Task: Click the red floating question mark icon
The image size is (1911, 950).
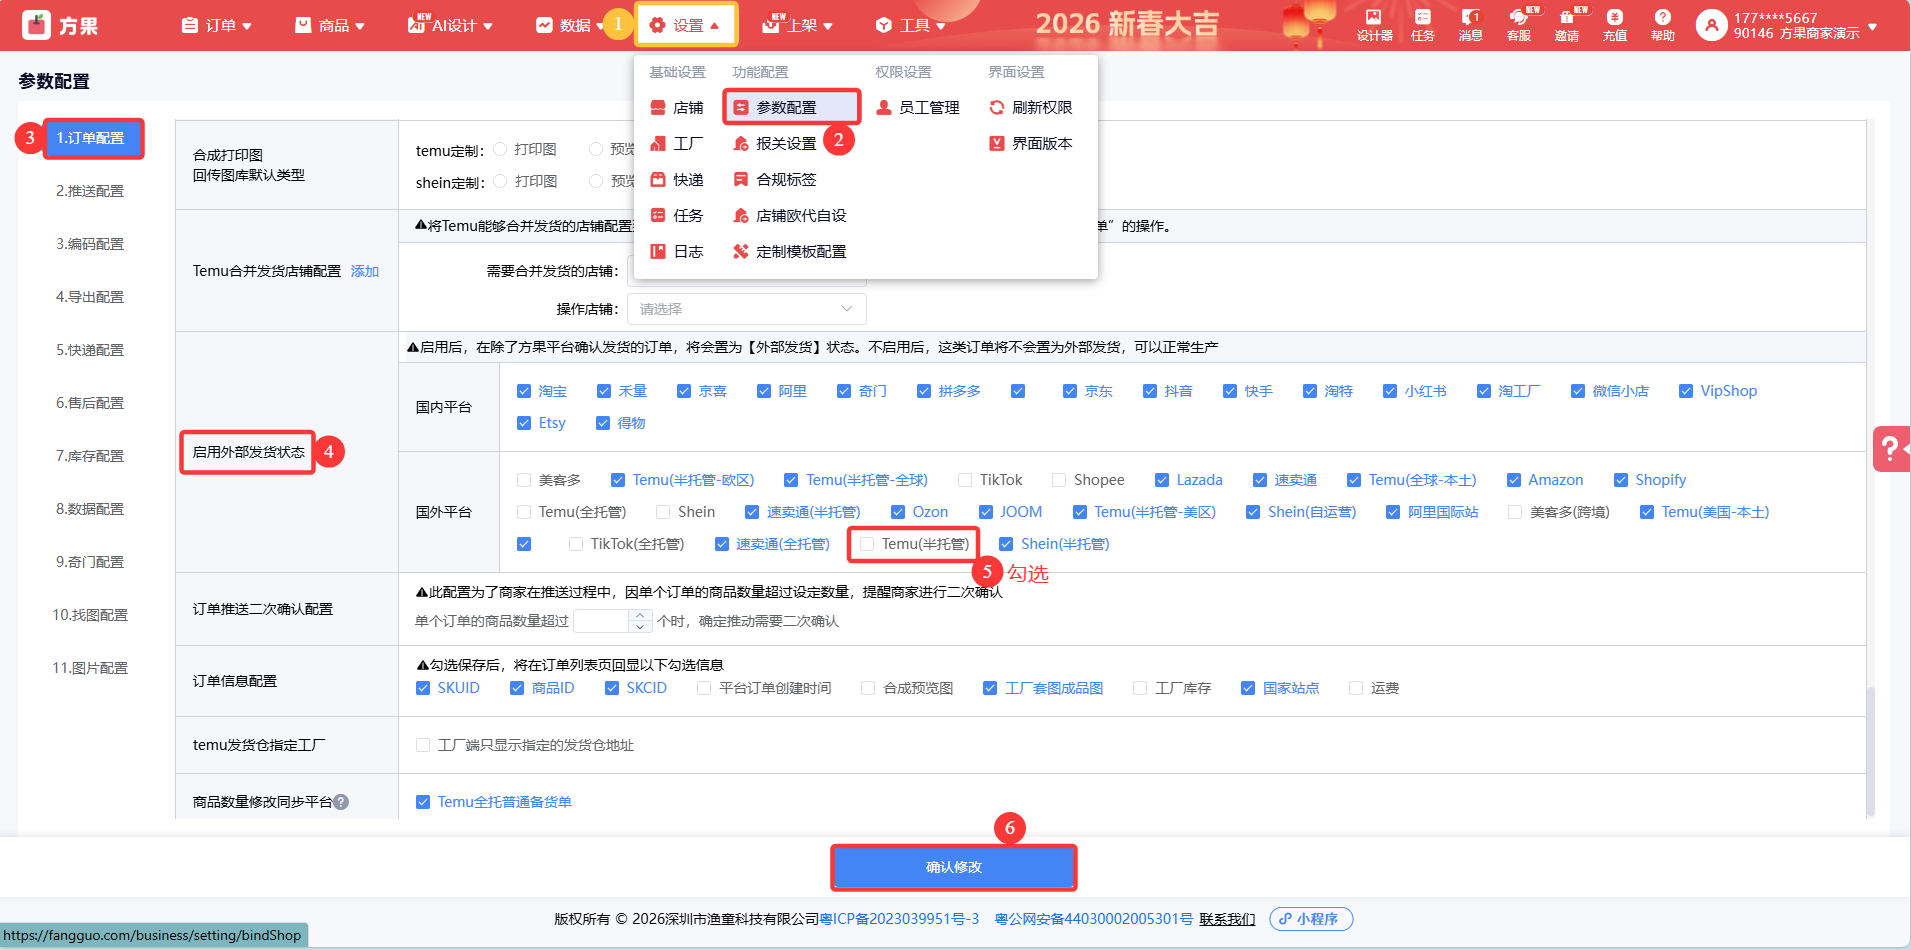Action: coord(1890,448)
